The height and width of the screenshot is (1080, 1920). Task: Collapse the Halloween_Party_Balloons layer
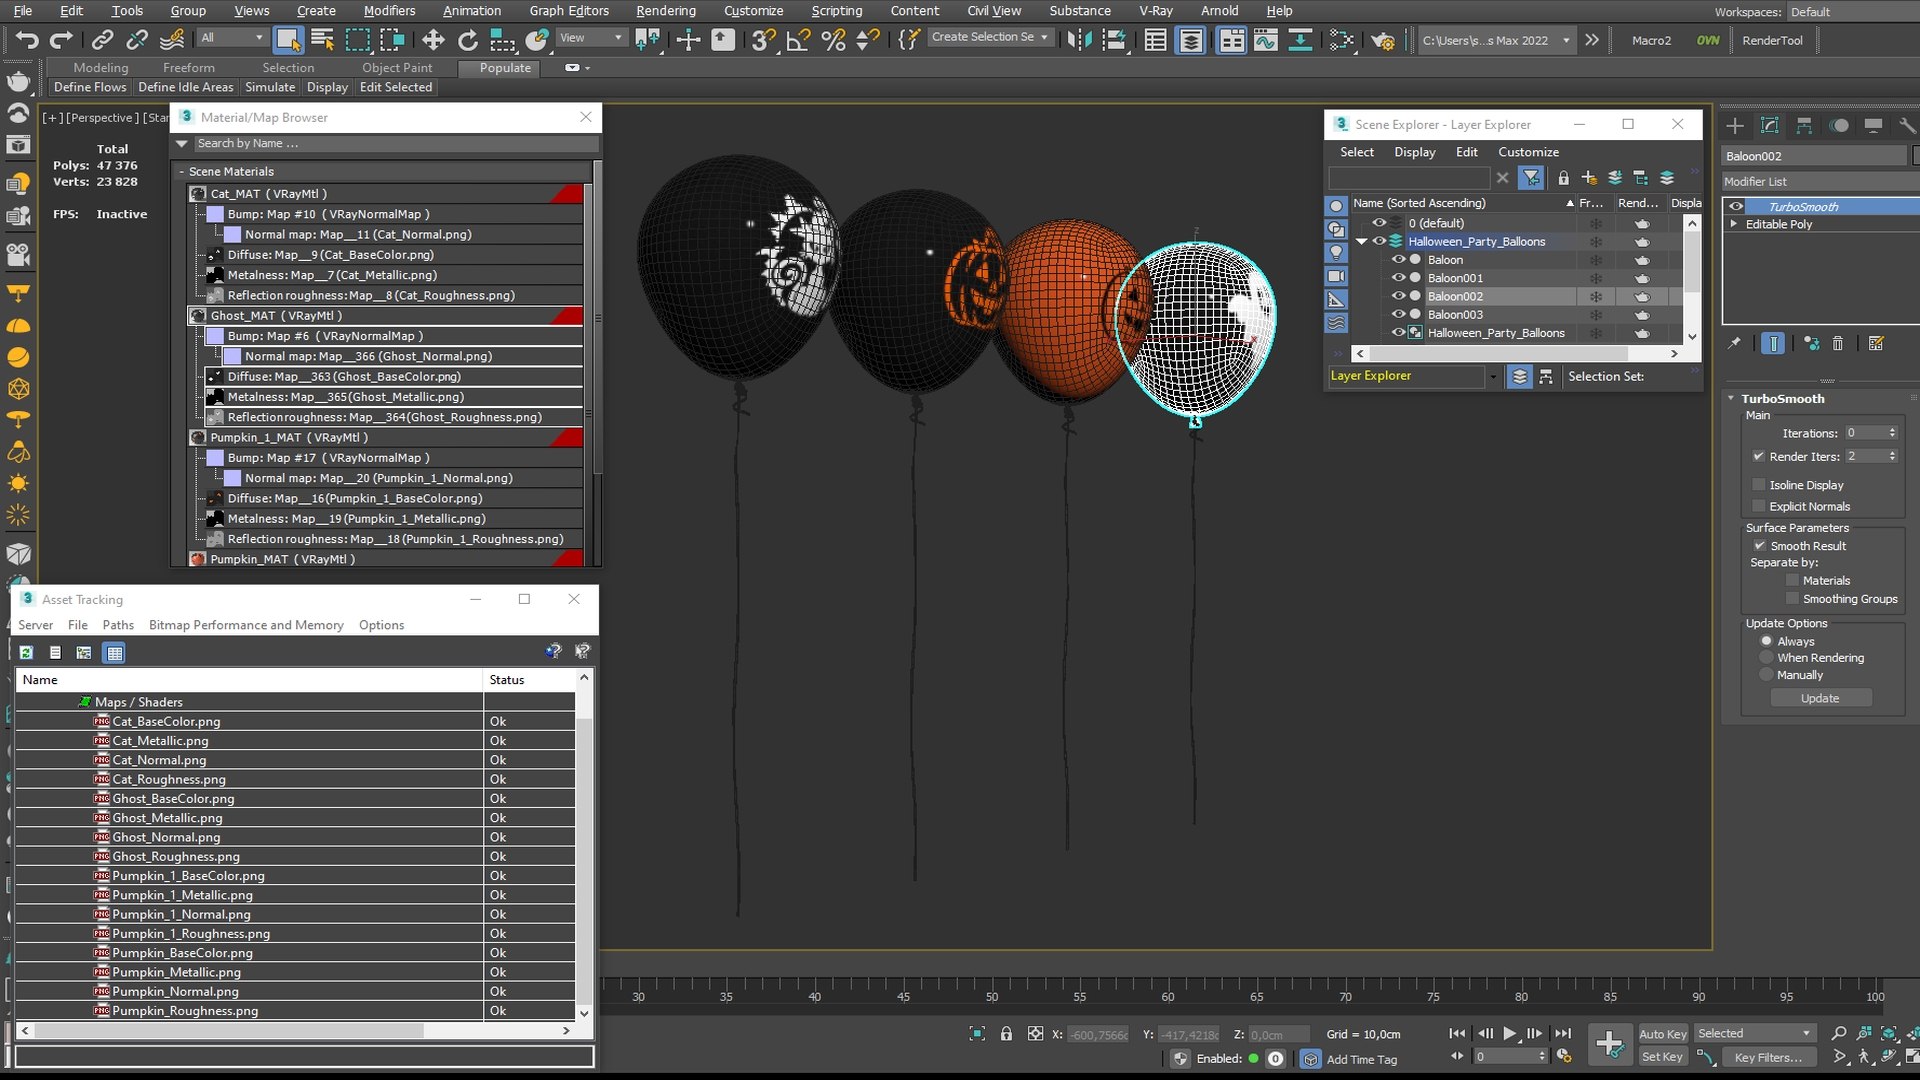click(1361, 241)
